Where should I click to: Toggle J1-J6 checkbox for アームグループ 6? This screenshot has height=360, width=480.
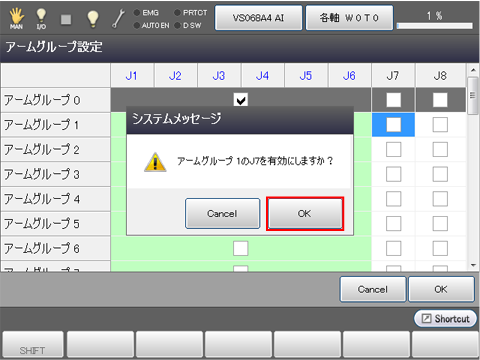(x=241, y=248)
